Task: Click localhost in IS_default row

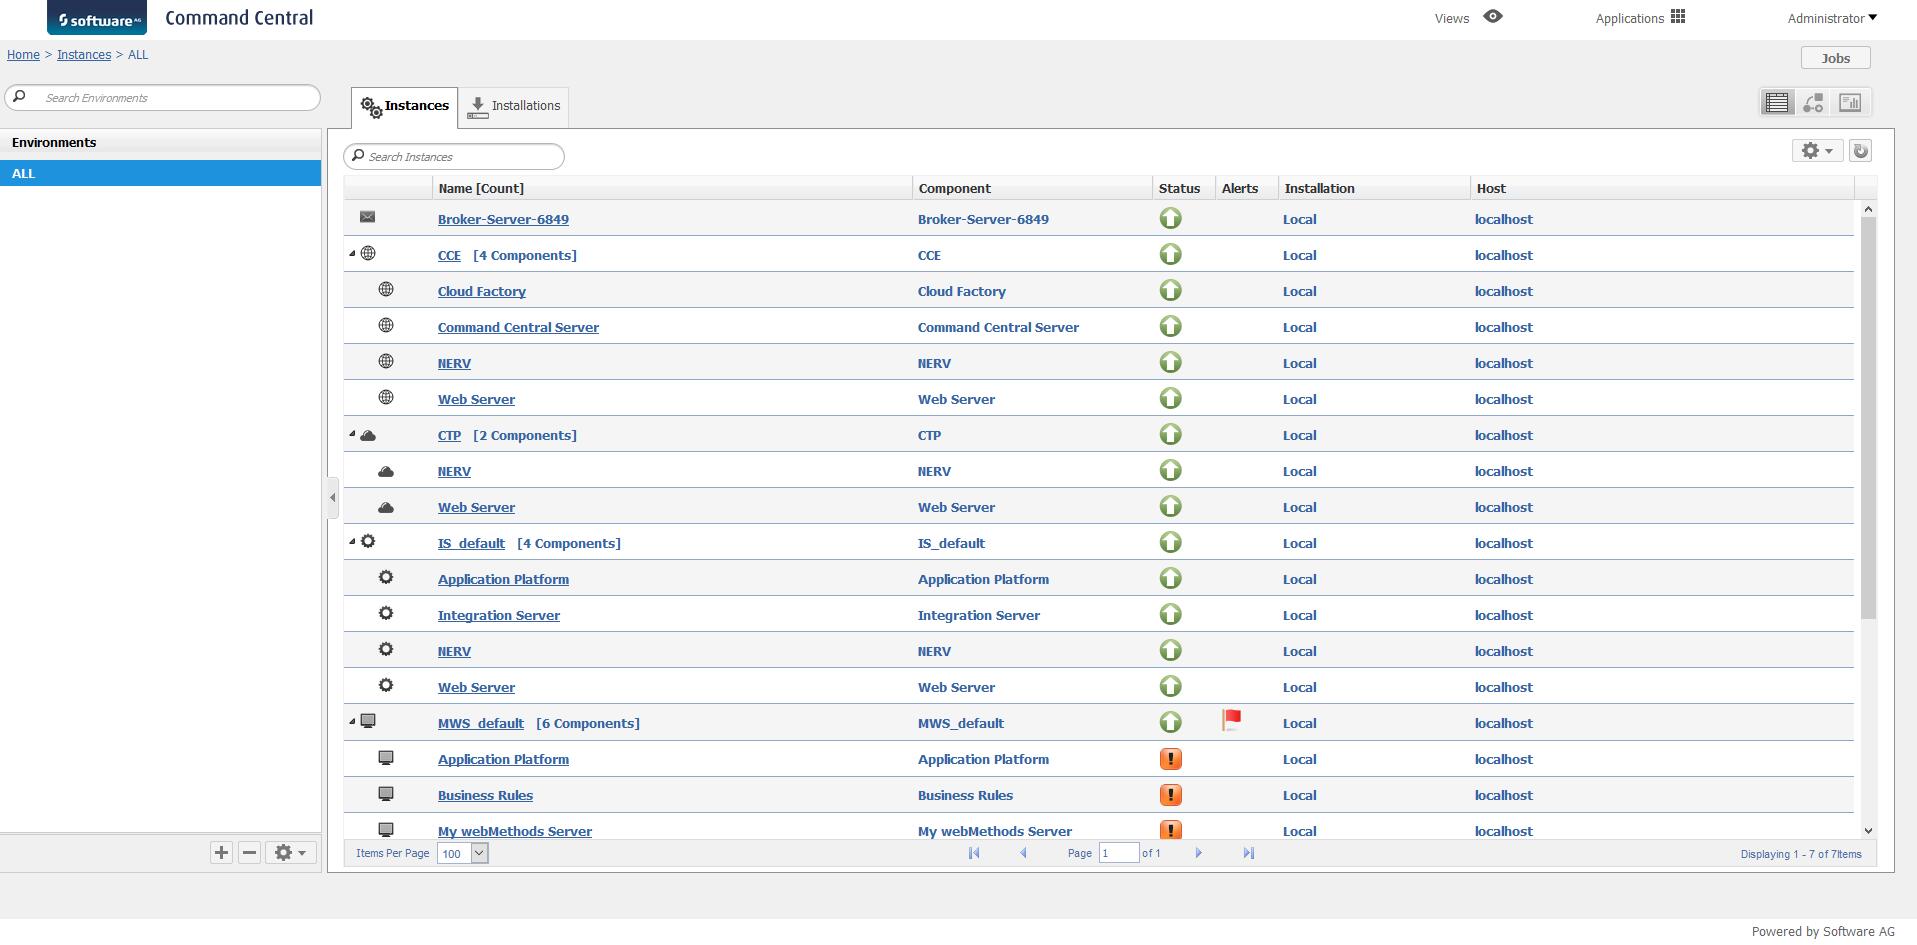Action: 1503,543
